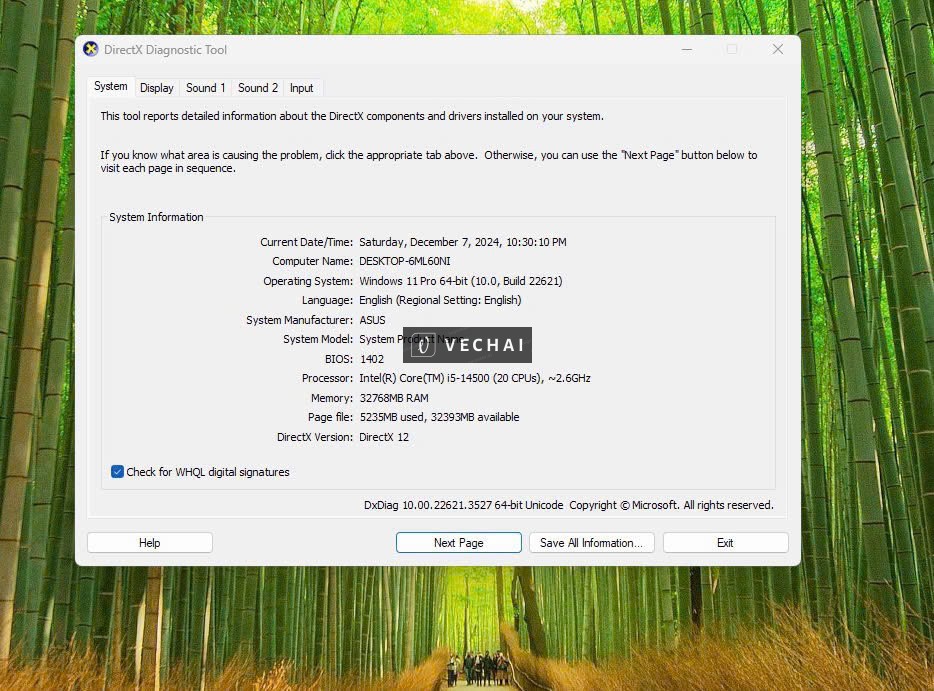Select the System tab

tap(111, 87)
